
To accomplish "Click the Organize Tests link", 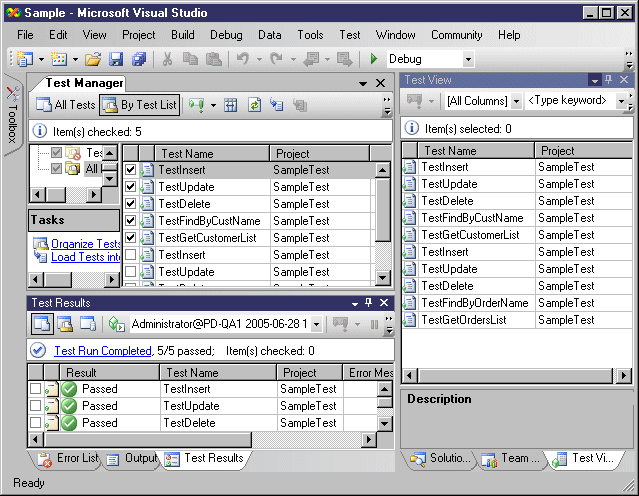I will (x=86, y=244).
